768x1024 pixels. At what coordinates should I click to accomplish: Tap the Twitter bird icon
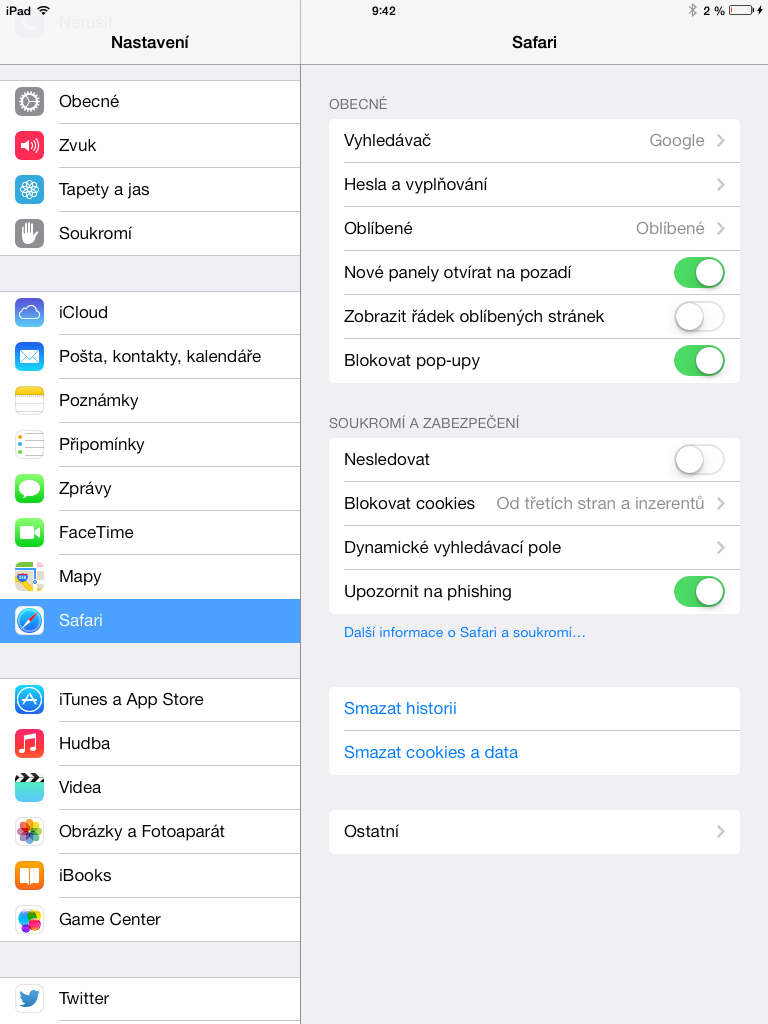tap(29, 999)
